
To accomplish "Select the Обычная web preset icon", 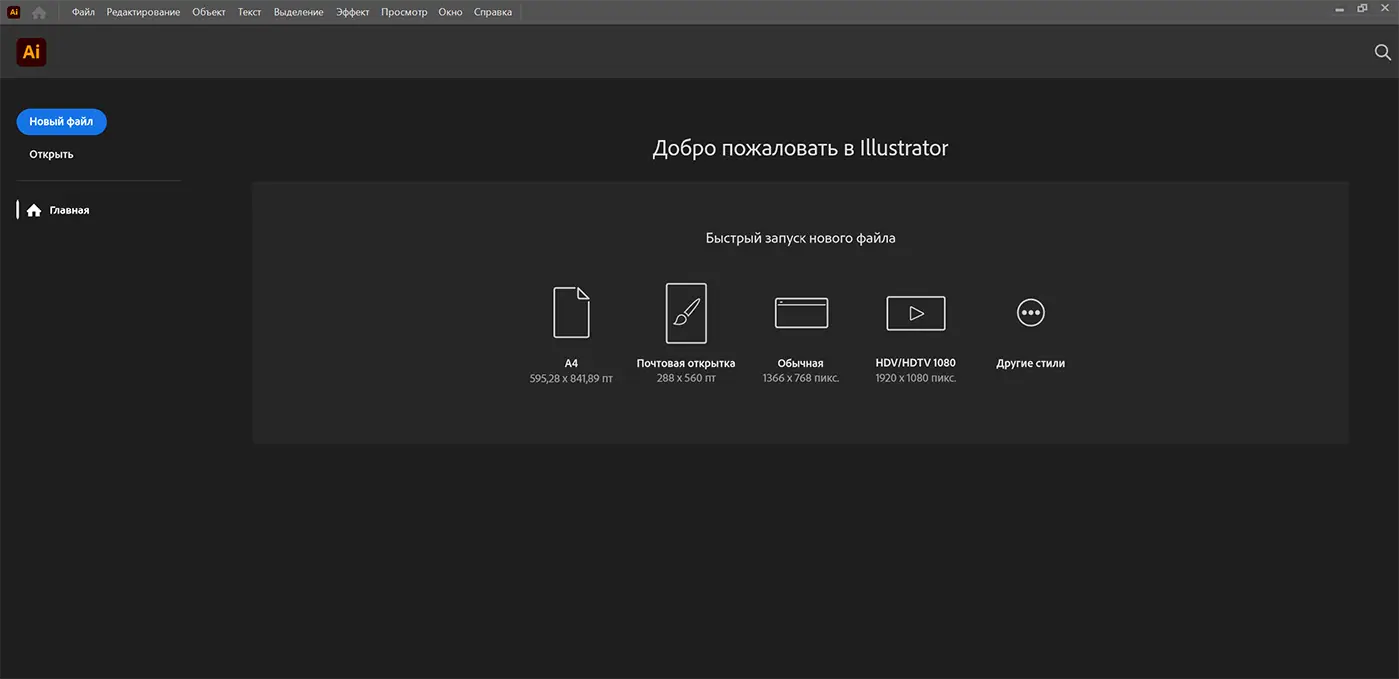I will (801, 313).
